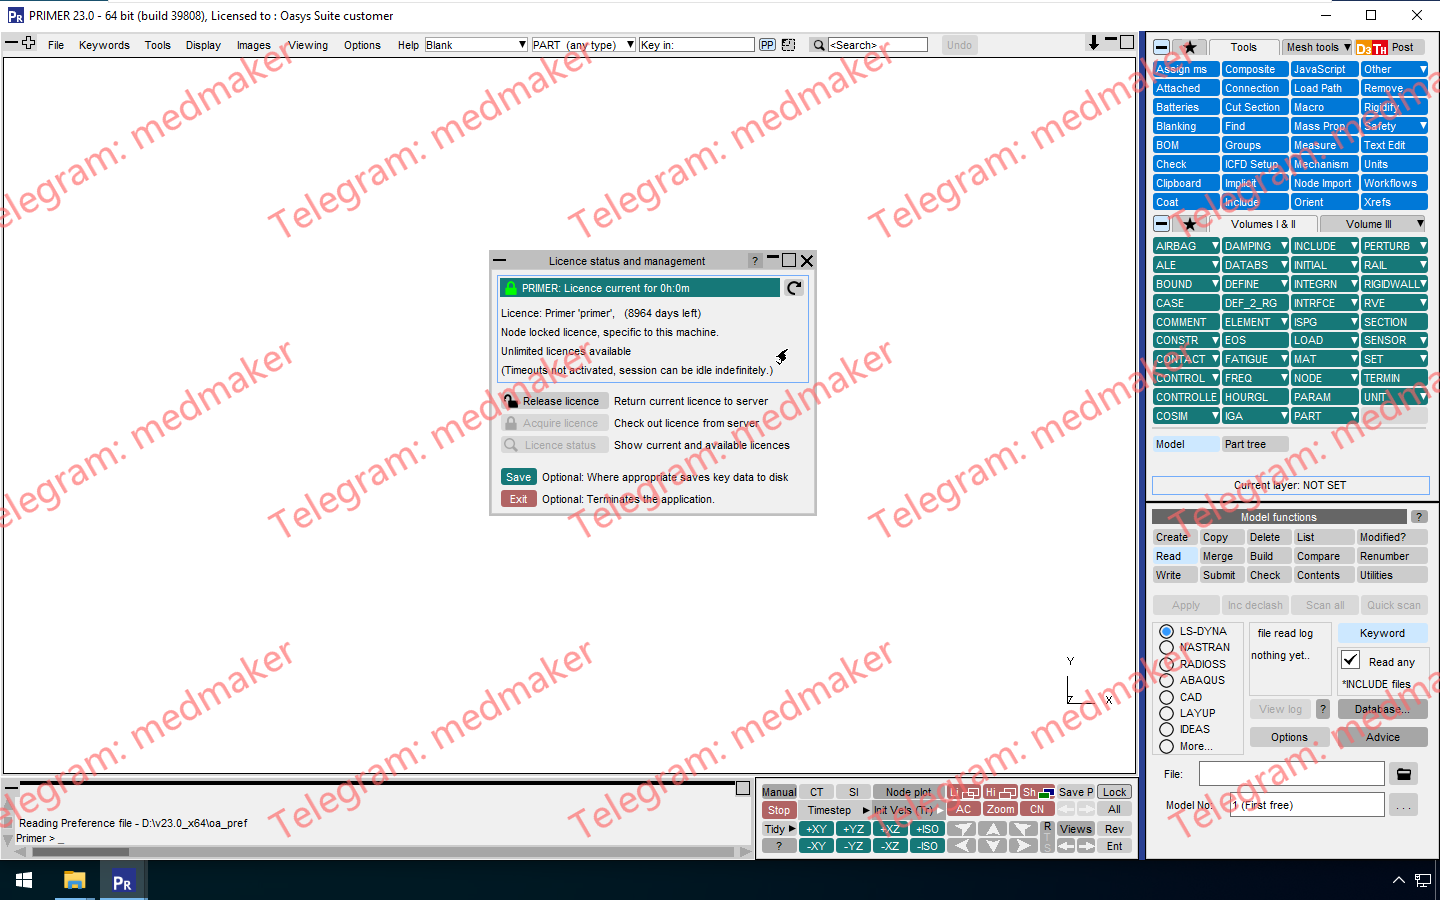This screenshot has width=1440, height=900.
Task: Close the Licence status and management dialog
Action: coord(807,261)
